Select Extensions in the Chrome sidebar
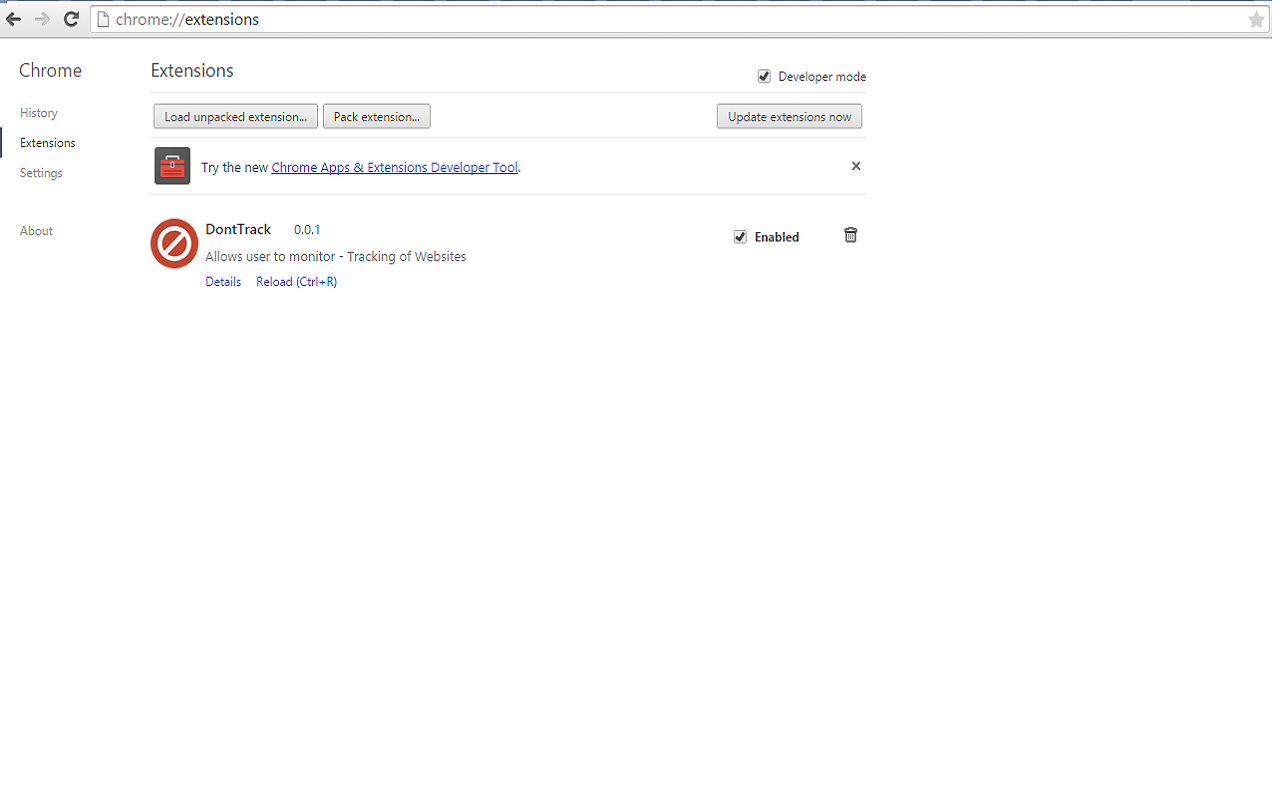Screen dimensions: 1280x800 point(48,143)
